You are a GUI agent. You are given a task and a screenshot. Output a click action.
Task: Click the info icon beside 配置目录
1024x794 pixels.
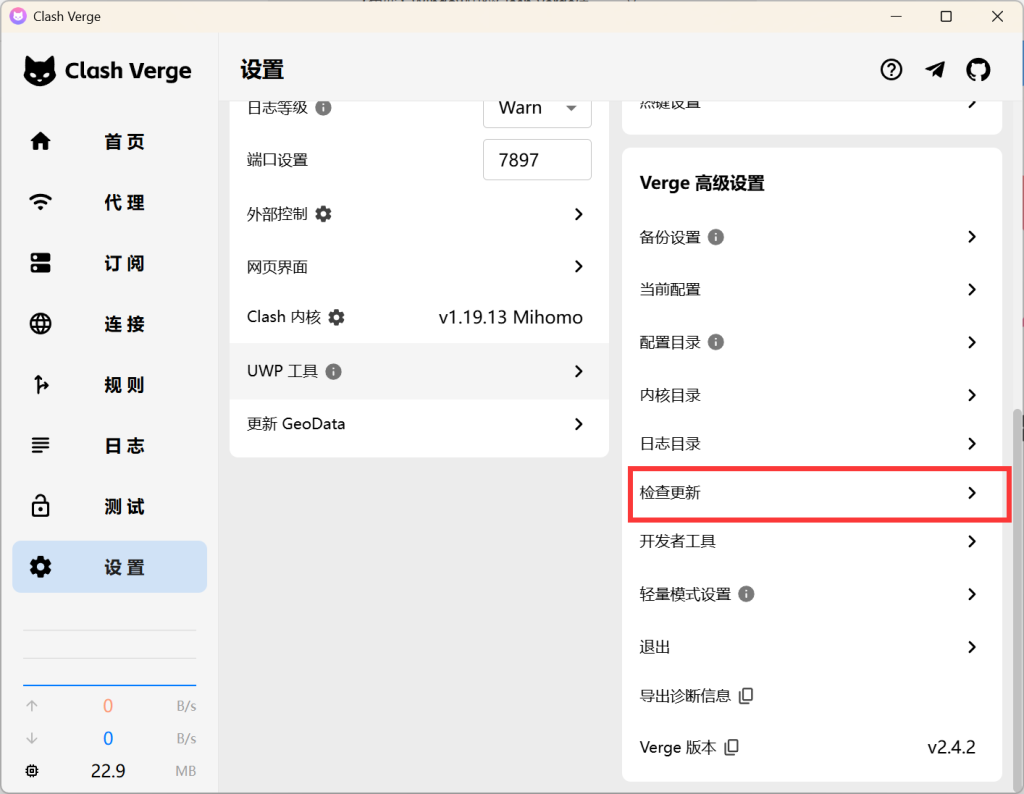pyautogui.click(x=716, y=342)
